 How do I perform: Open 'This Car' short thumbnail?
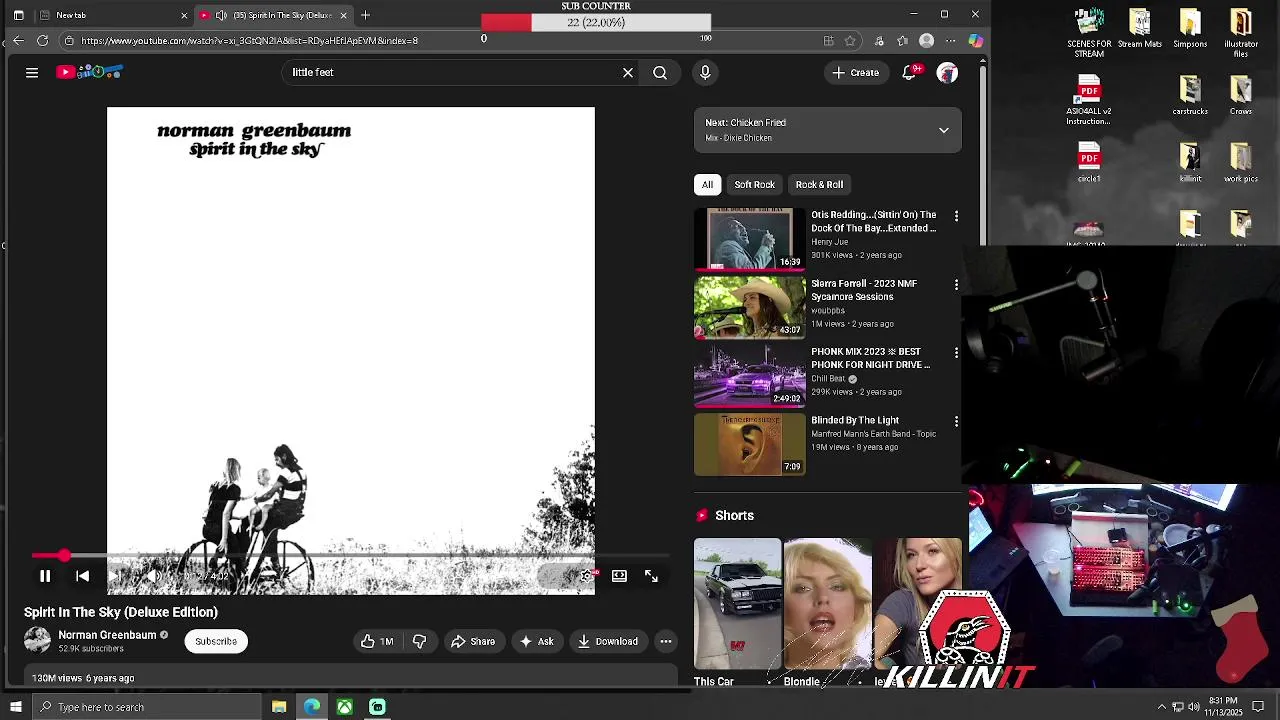coord(737,604)
